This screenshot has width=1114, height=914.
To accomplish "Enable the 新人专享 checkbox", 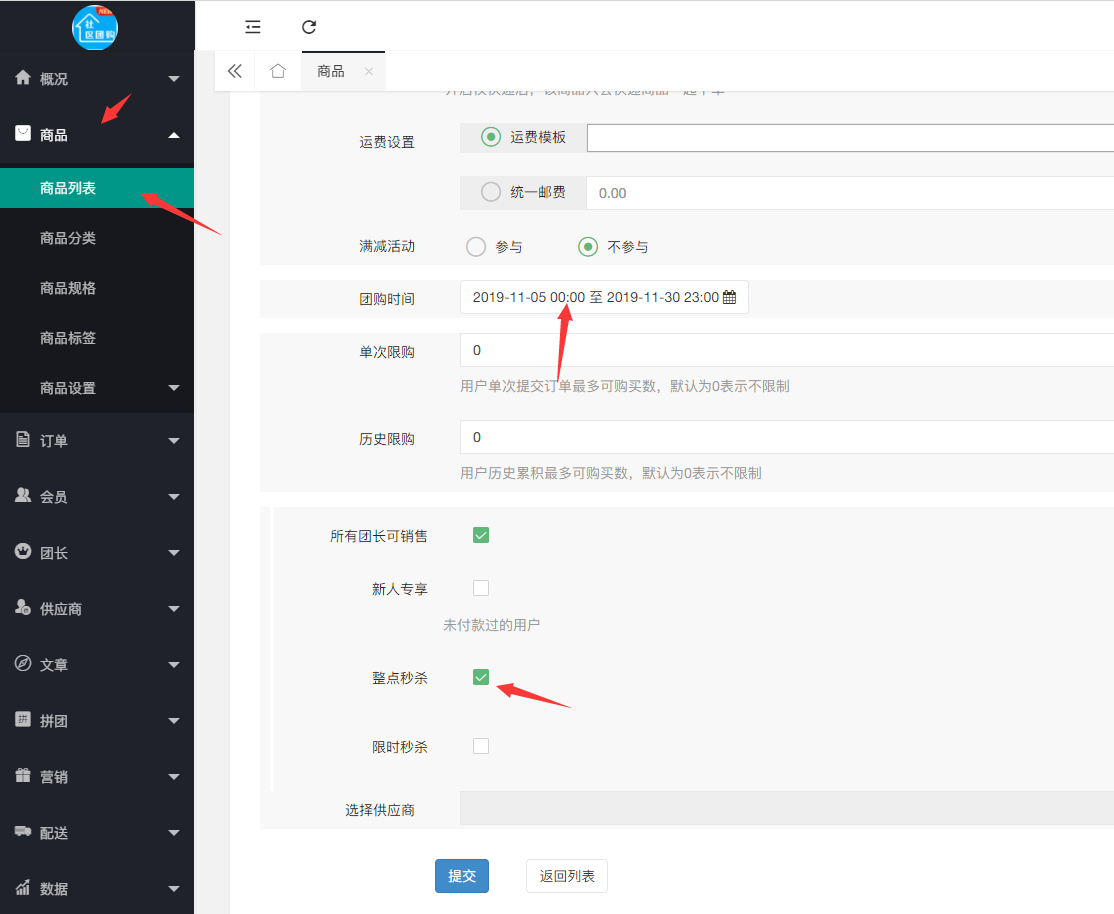I will 481,588.
